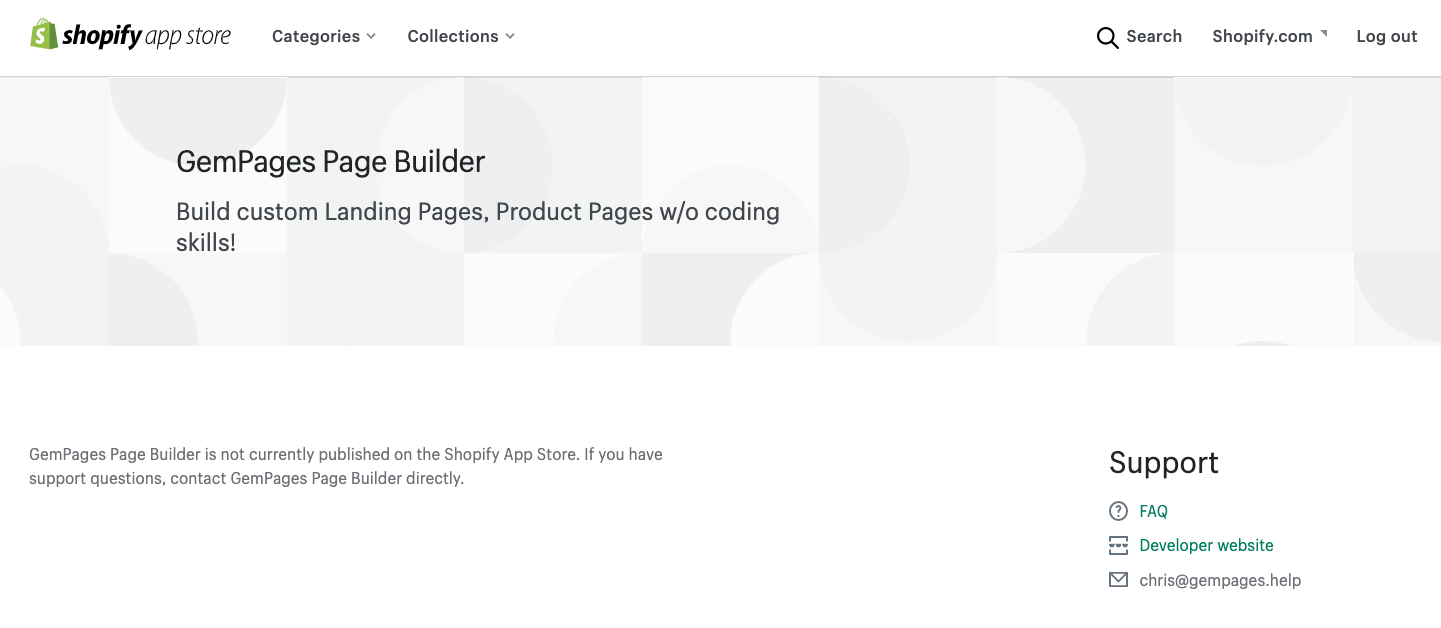Click the Shopify bag logo icon
Viewport: 1441px width, 628px height.
tap(44, 35)
